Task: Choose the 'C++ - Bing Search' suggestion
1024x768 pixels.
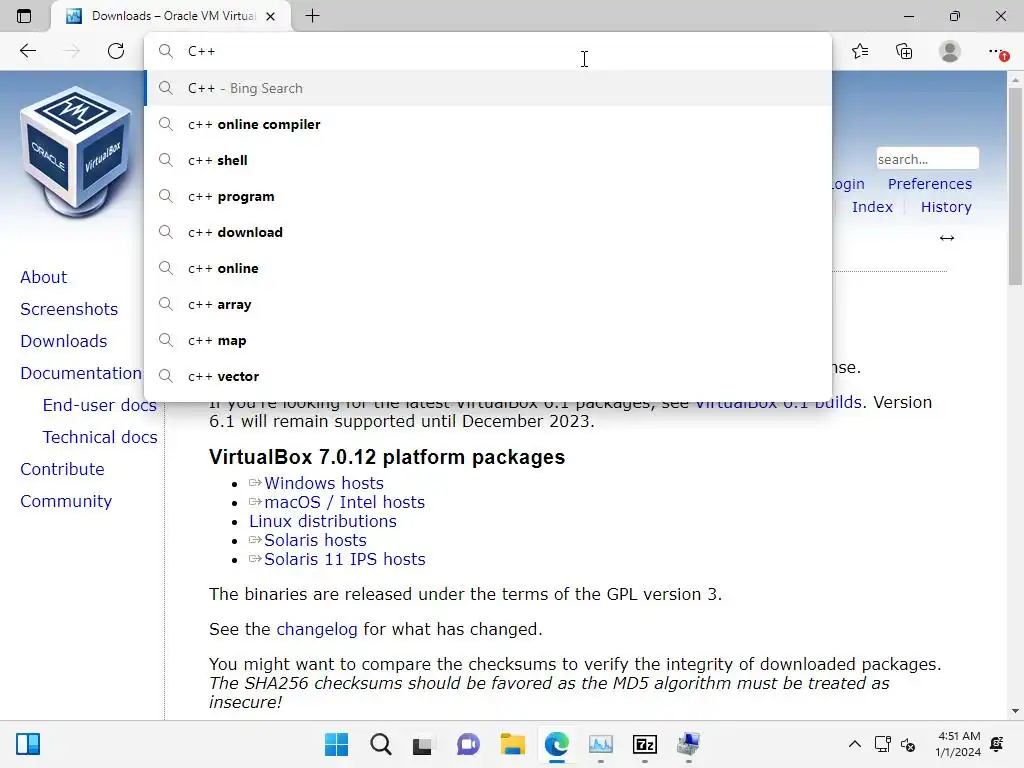Action: point(488,88)
